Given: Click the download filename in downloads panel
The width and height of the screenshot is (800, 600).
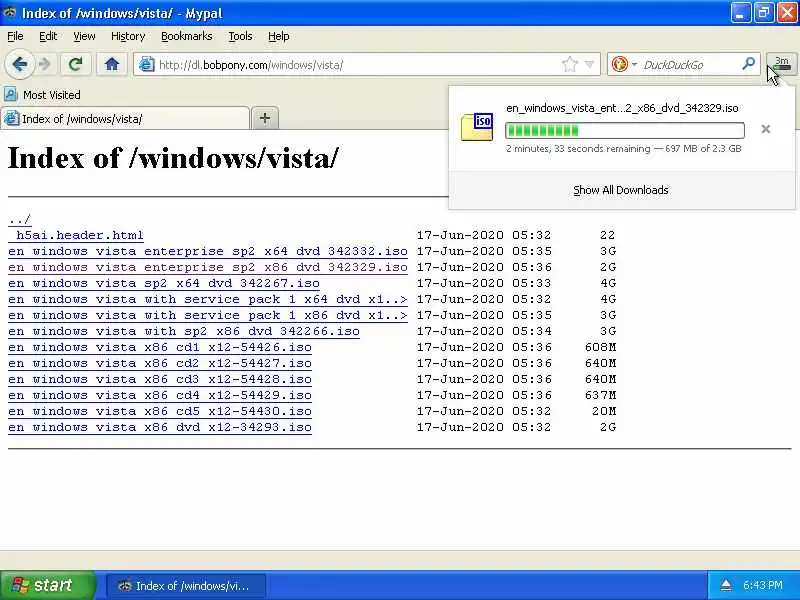Looking at the screenshot, I should click(622, 108).
